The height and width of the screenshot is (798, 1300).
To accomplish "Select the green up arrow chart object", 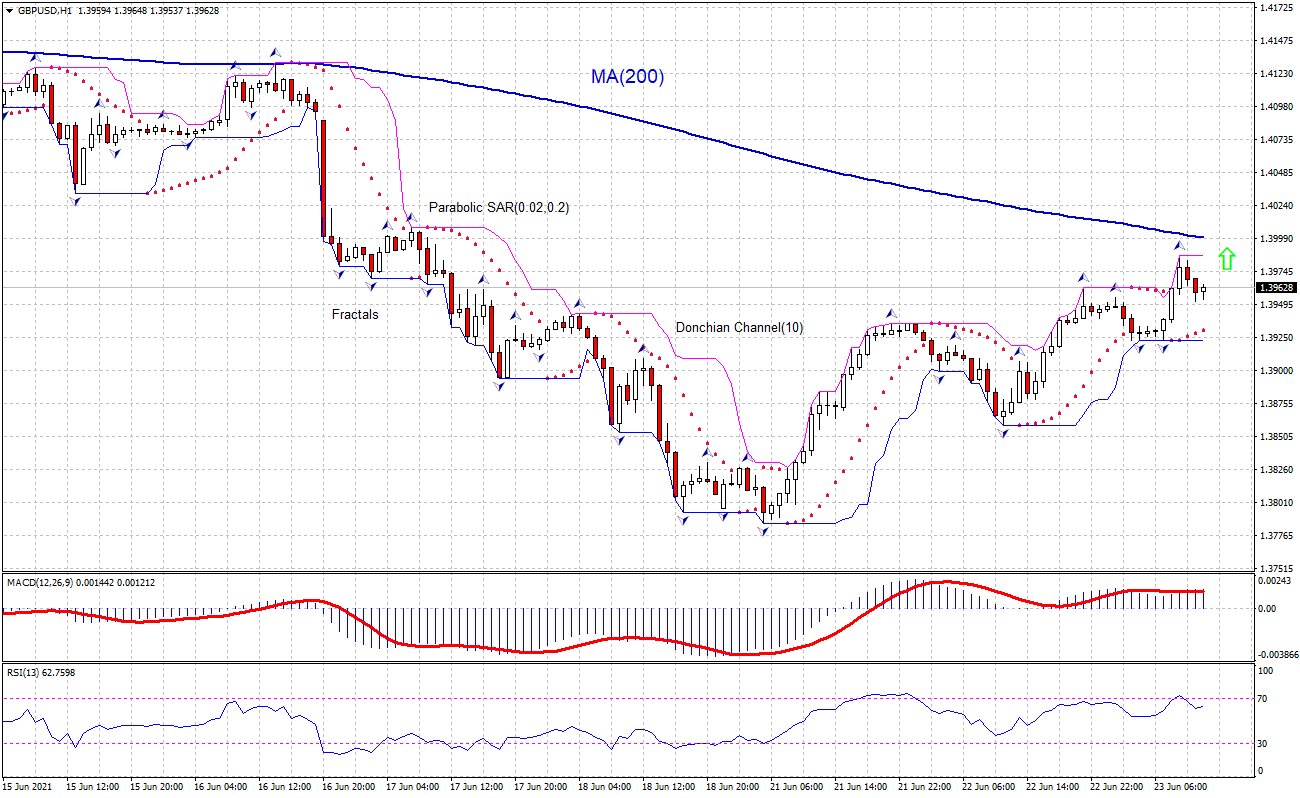I will 1228,258.
